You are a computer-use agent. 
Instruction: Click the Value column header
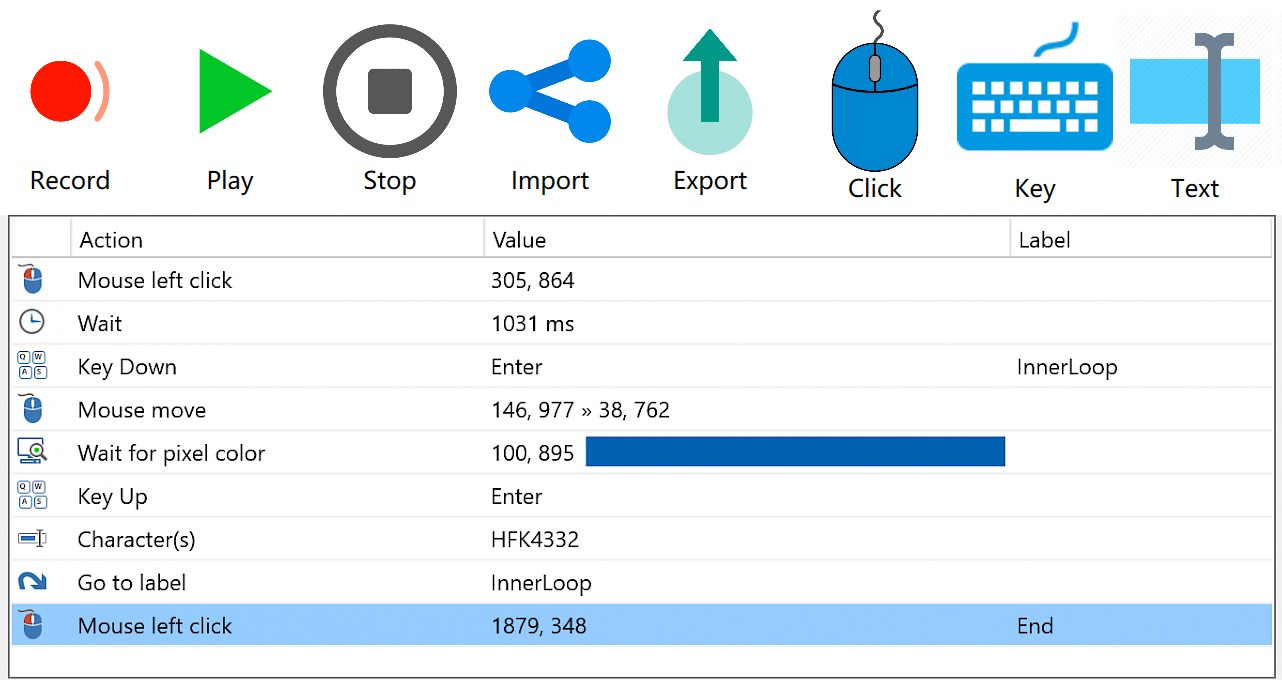coord(746,240)
